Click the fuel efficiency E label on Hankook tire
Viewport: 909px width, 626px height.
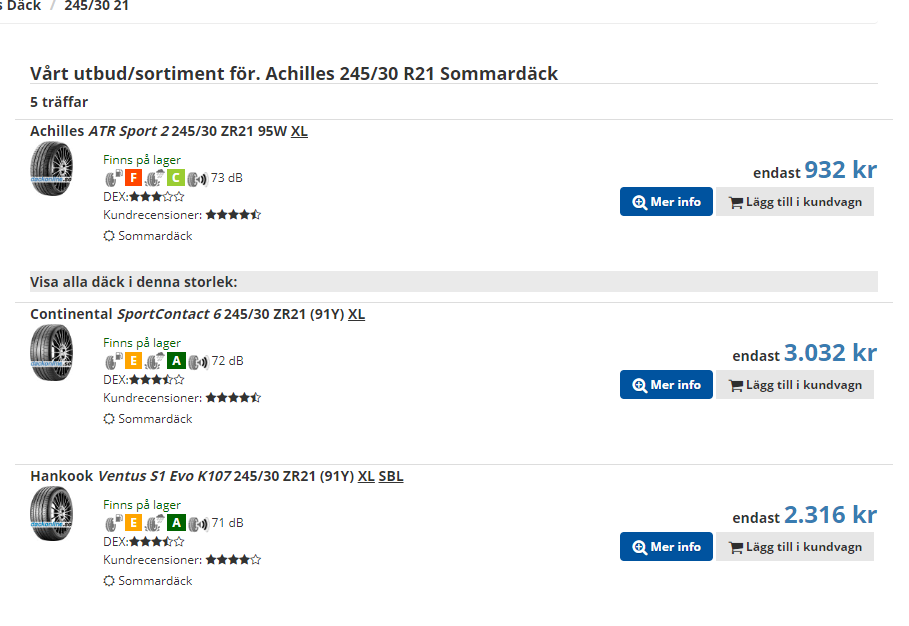tap(133, 523)
